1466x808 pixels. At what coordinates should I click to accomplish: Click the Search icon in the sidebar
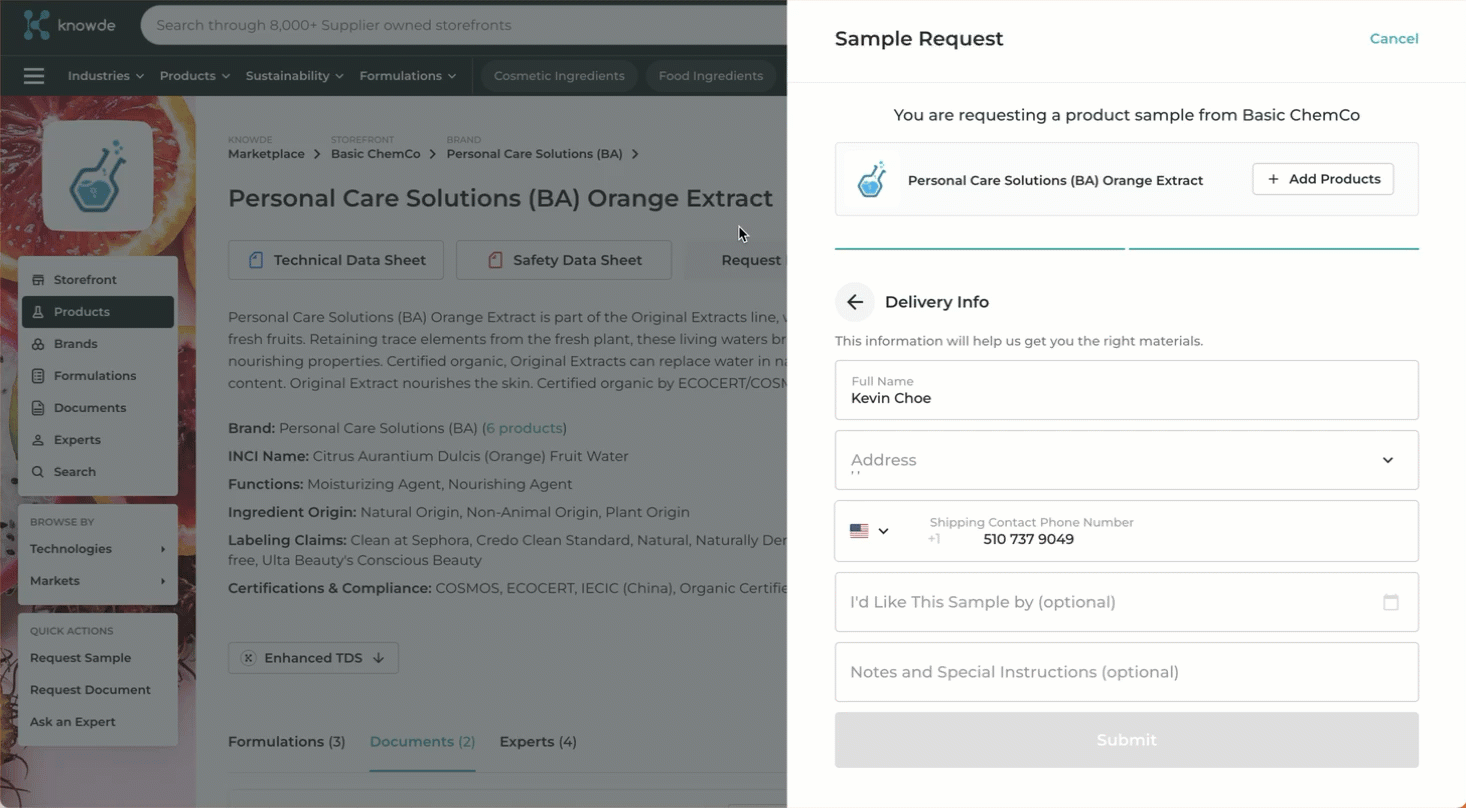38,472
